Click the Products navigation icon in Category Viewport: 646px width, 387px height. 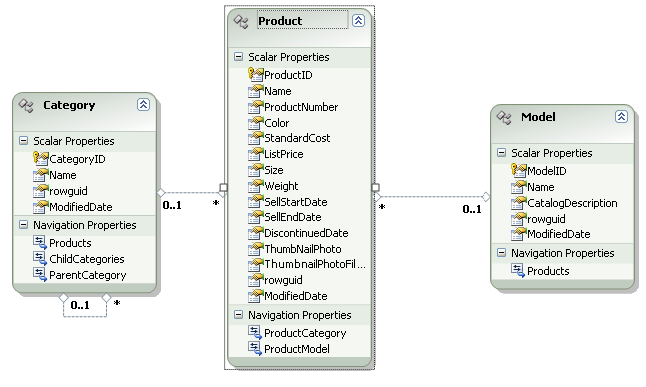(x=40, y=242)
